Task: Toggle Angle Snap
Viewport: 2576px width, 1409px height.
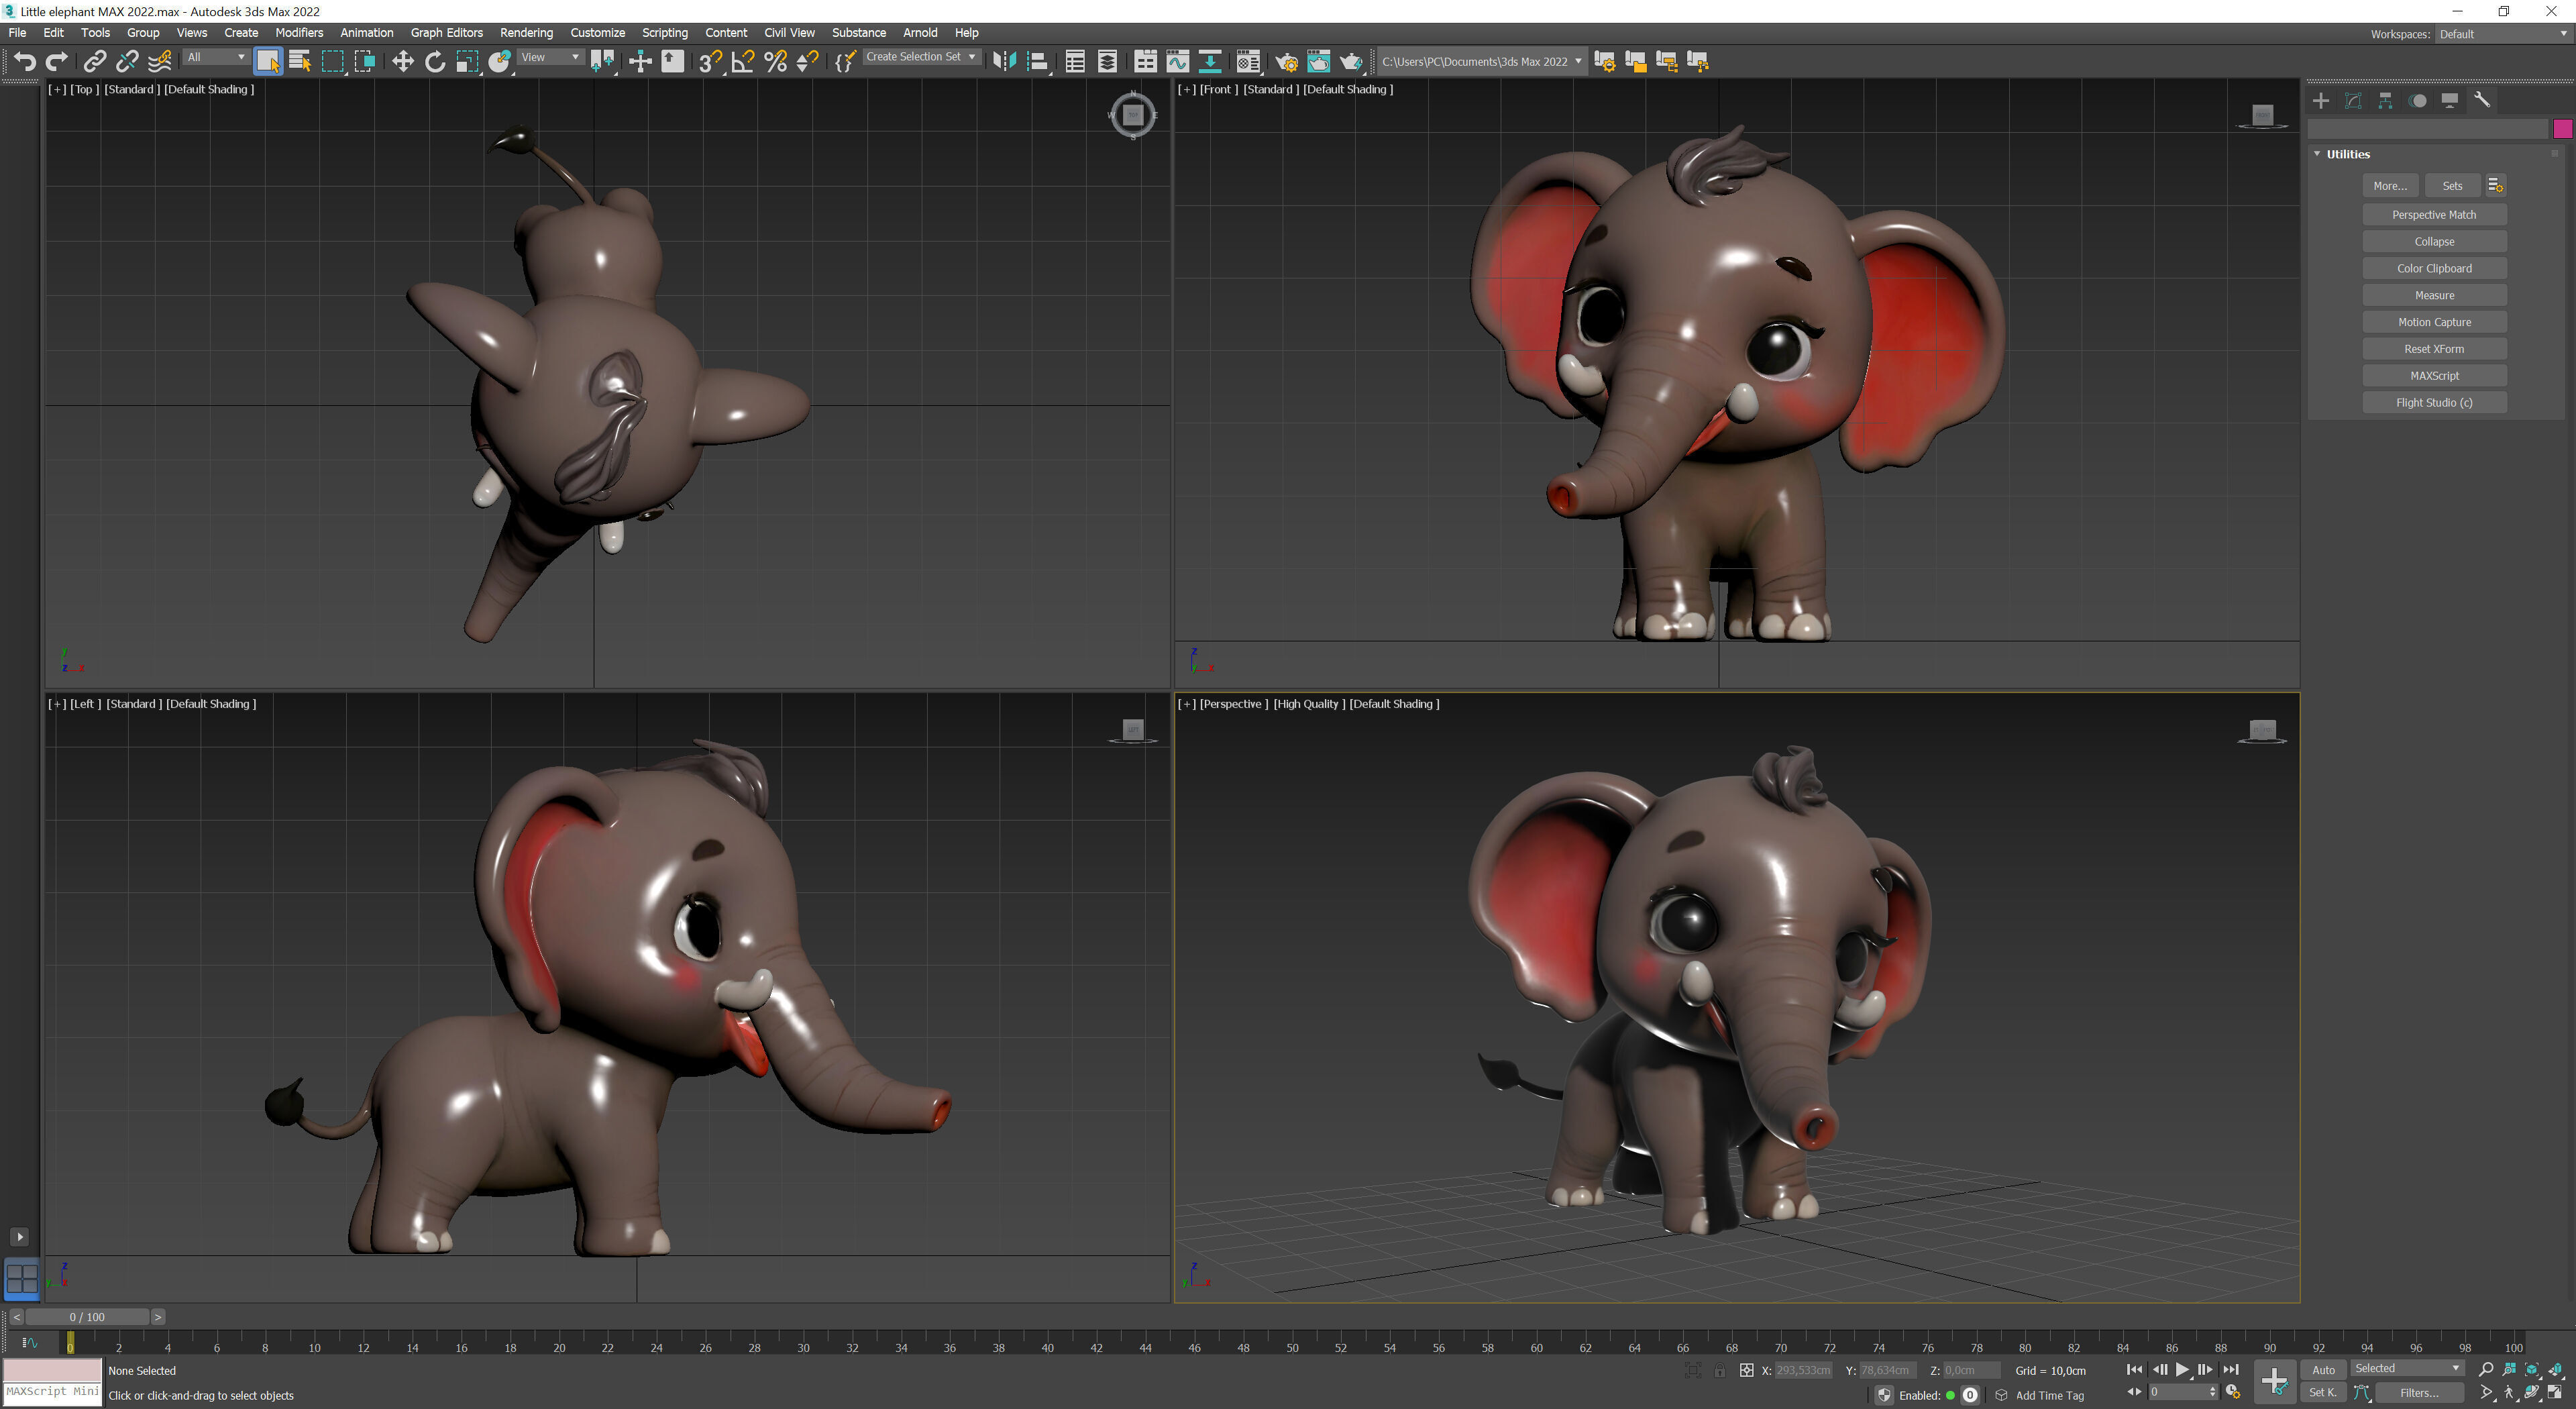Action: [x=743, y=62]
